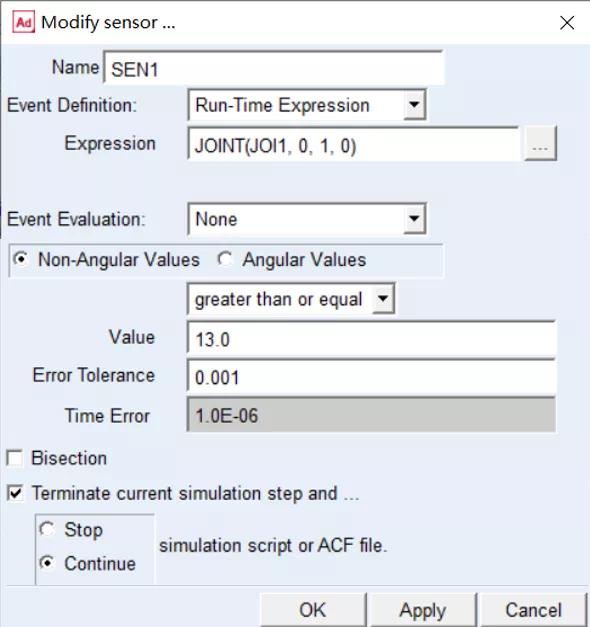
Task: Open the Event Definition dropdown arrow
Action: (x=414, y=105)
